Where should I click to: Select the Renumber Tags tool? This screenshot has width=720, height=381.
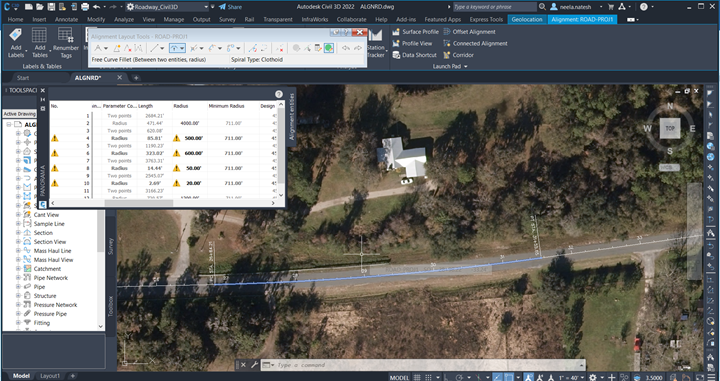click(66, 42)
